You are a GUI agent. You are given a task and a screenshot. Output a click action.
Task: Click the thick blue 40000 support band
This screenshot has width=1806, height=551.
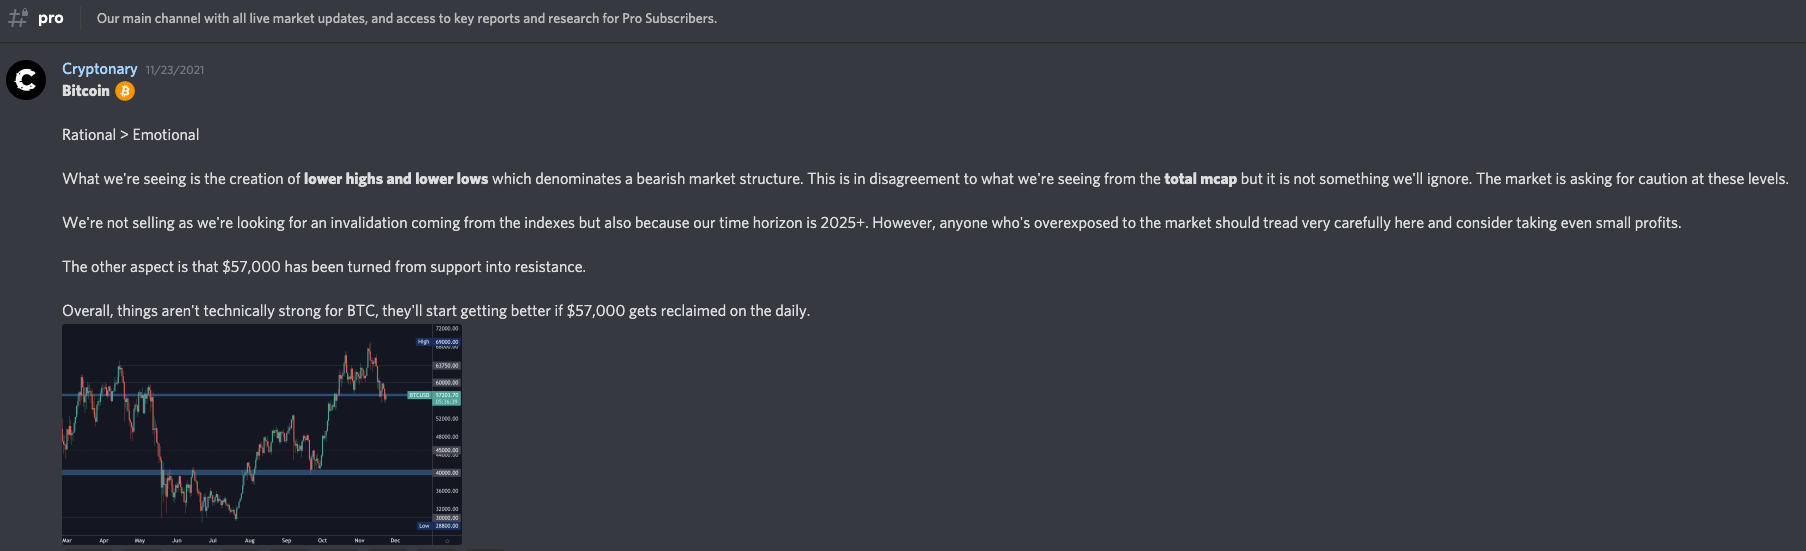pos(240,472)
